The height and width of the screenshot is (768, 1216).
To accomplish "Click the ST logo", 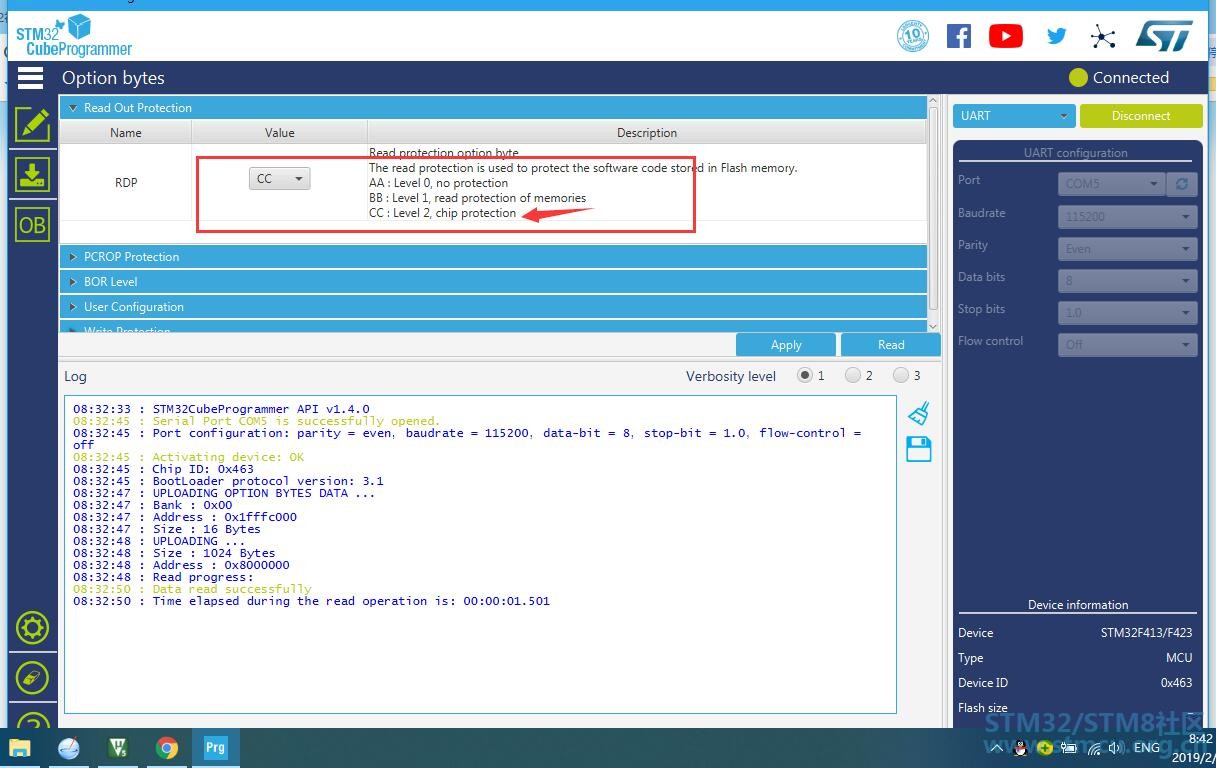I will tap(1164, 36).
